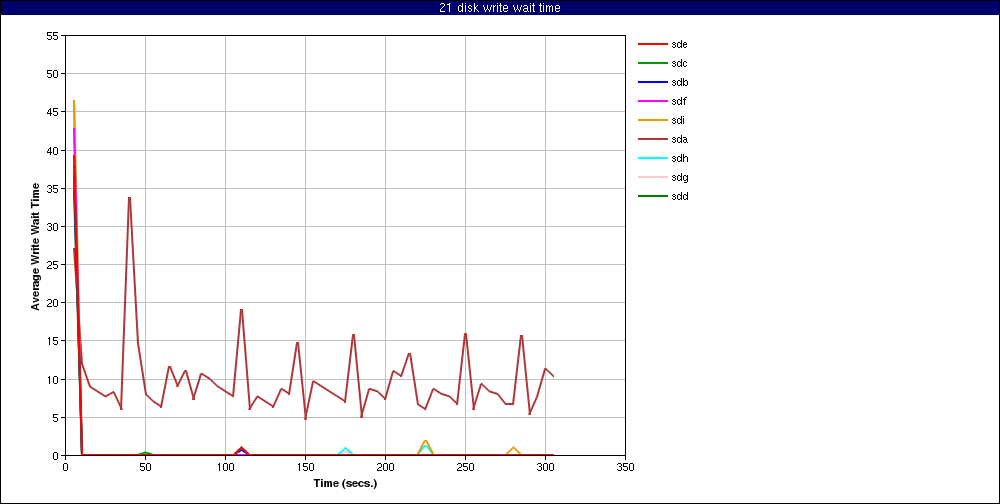Click the red sde legend line swatch
Image resolution: width=1000 pixels, height=504 pixels.
click(x=652, y=45)
